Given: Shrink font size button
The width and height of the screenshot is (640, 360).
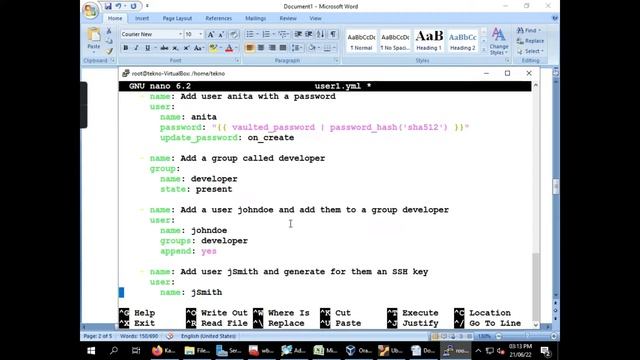Looking at the screenshot, I should (221, 34).
